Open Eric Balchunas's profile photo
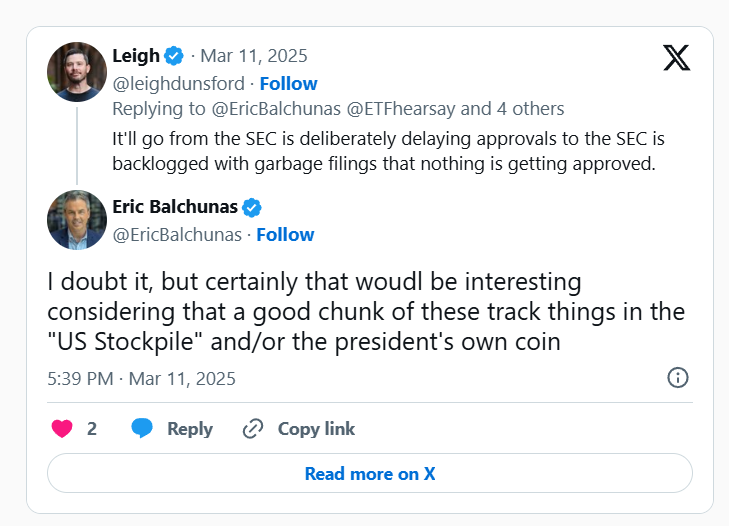The height and width of the screenshot is (526, 729). 77,220
